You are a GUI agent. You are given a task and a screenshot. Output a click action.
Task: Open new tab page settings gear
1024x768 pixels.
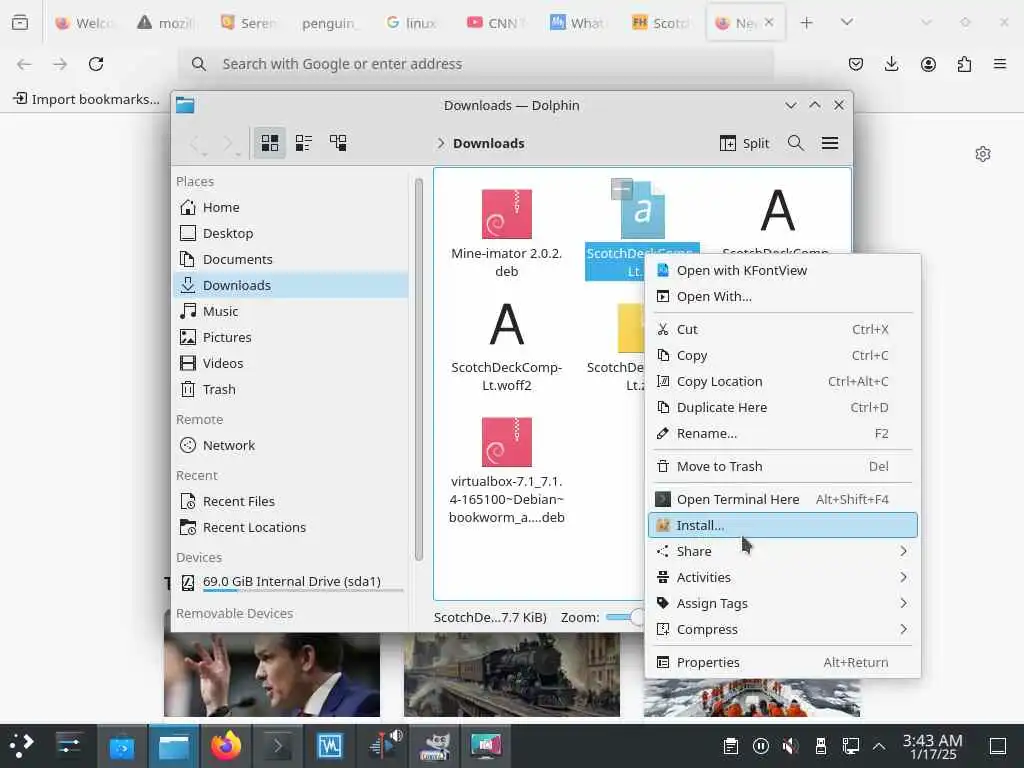(983, 154)
